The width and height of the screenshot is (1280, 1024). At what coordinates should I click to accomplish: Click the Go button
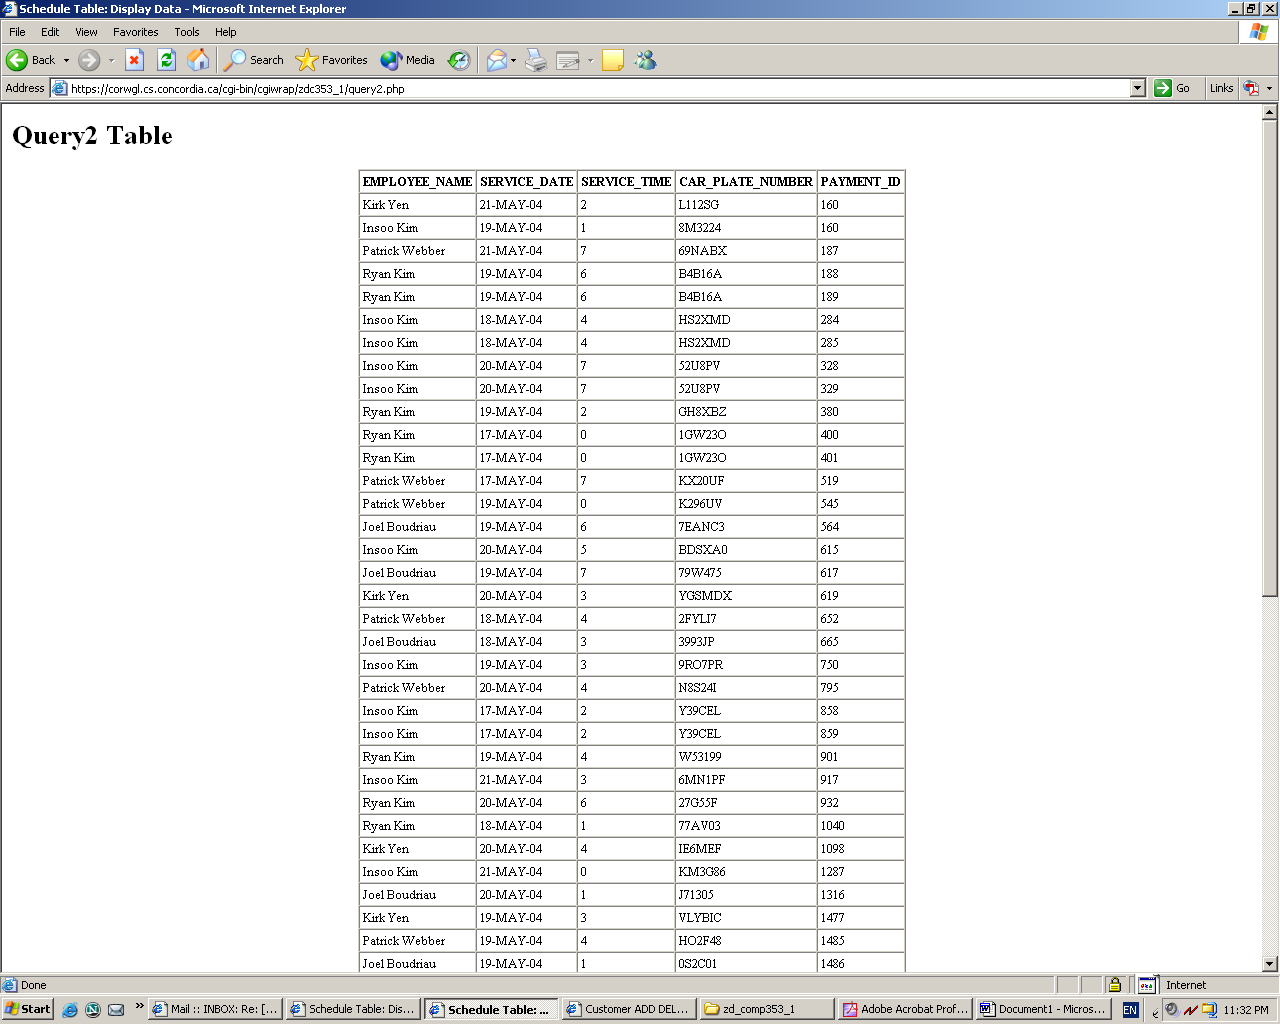1172,88
